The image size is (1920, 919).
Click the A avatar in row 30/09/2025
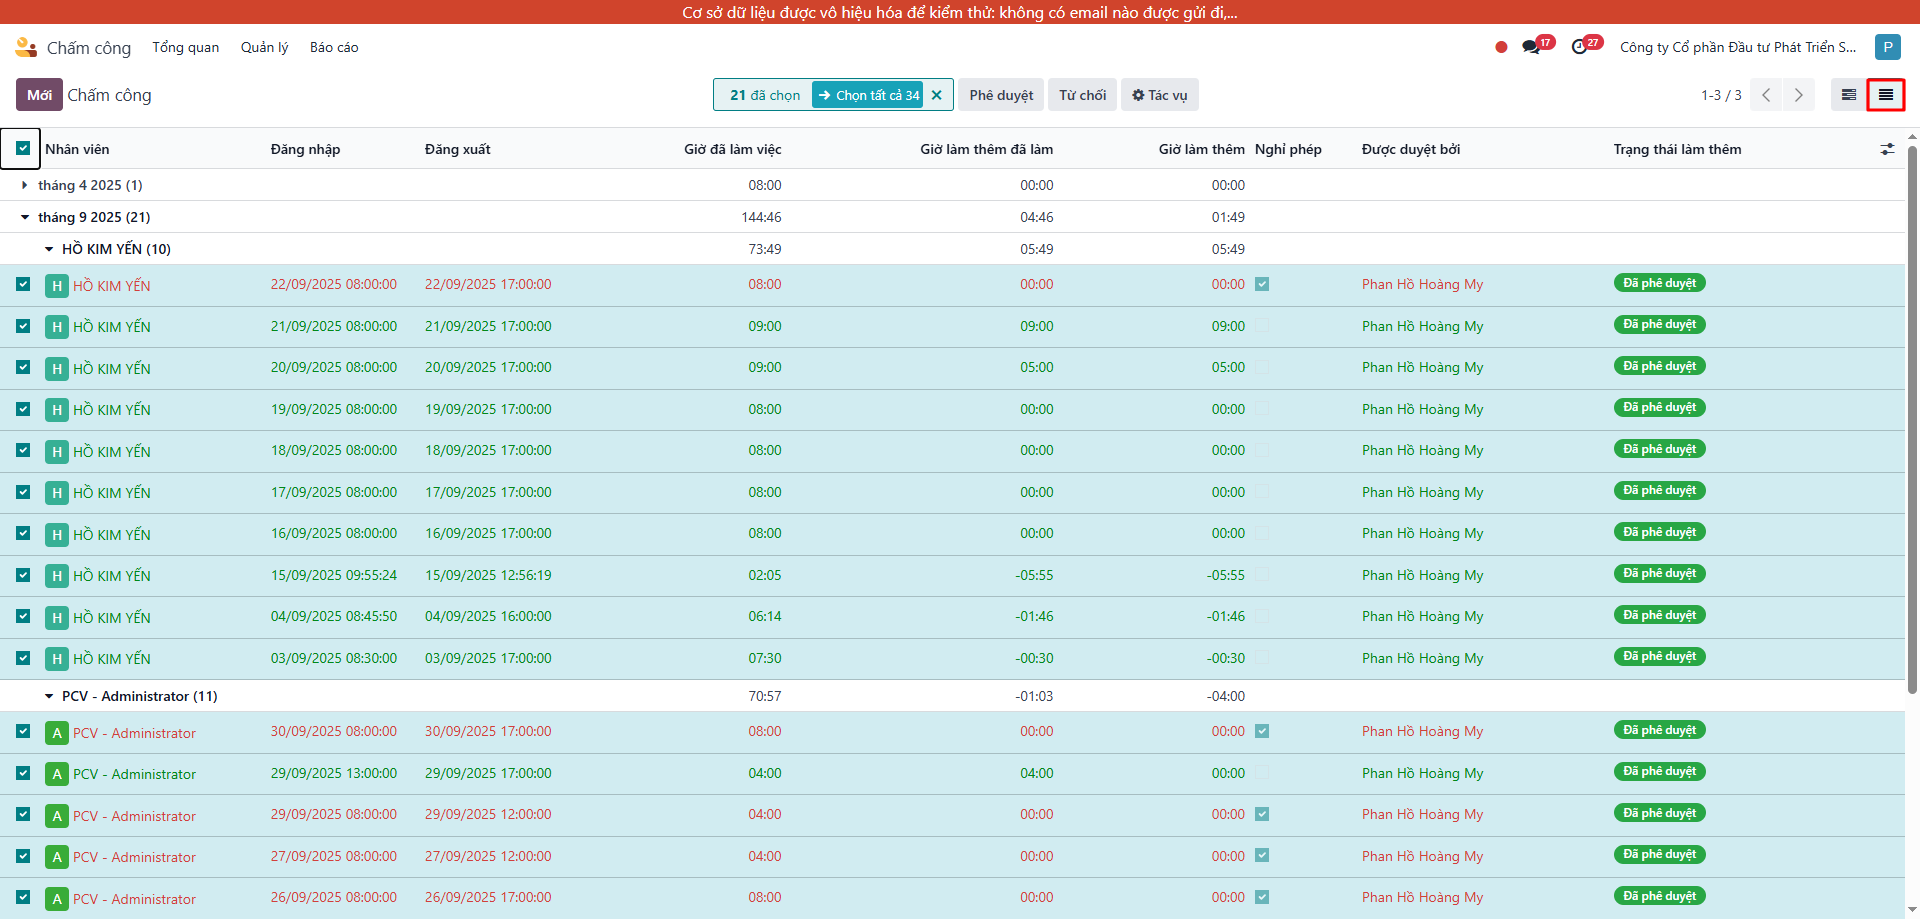pyautogui.click(x=57, y=733)
